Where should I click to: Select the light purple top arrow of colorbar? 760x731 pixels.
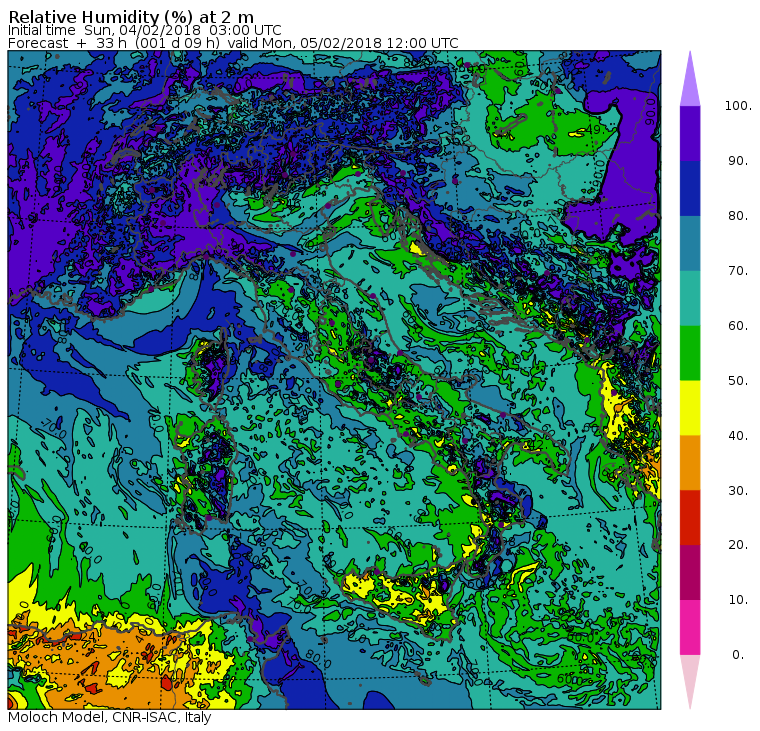[x=690, y=80]
